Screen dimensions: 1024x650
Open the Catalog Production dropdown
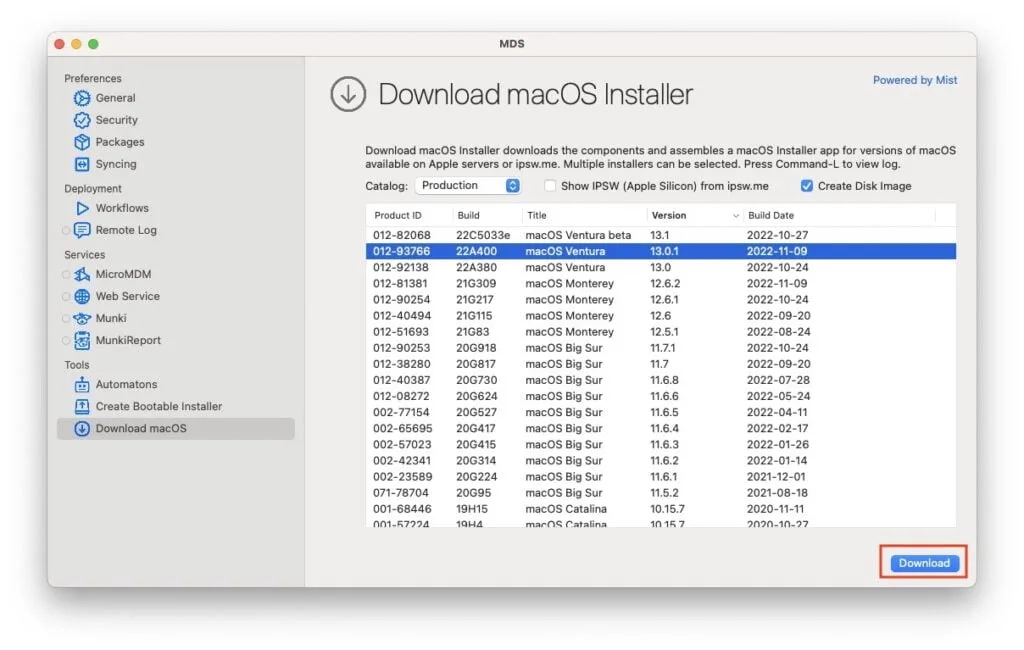[x=468, y=186]
